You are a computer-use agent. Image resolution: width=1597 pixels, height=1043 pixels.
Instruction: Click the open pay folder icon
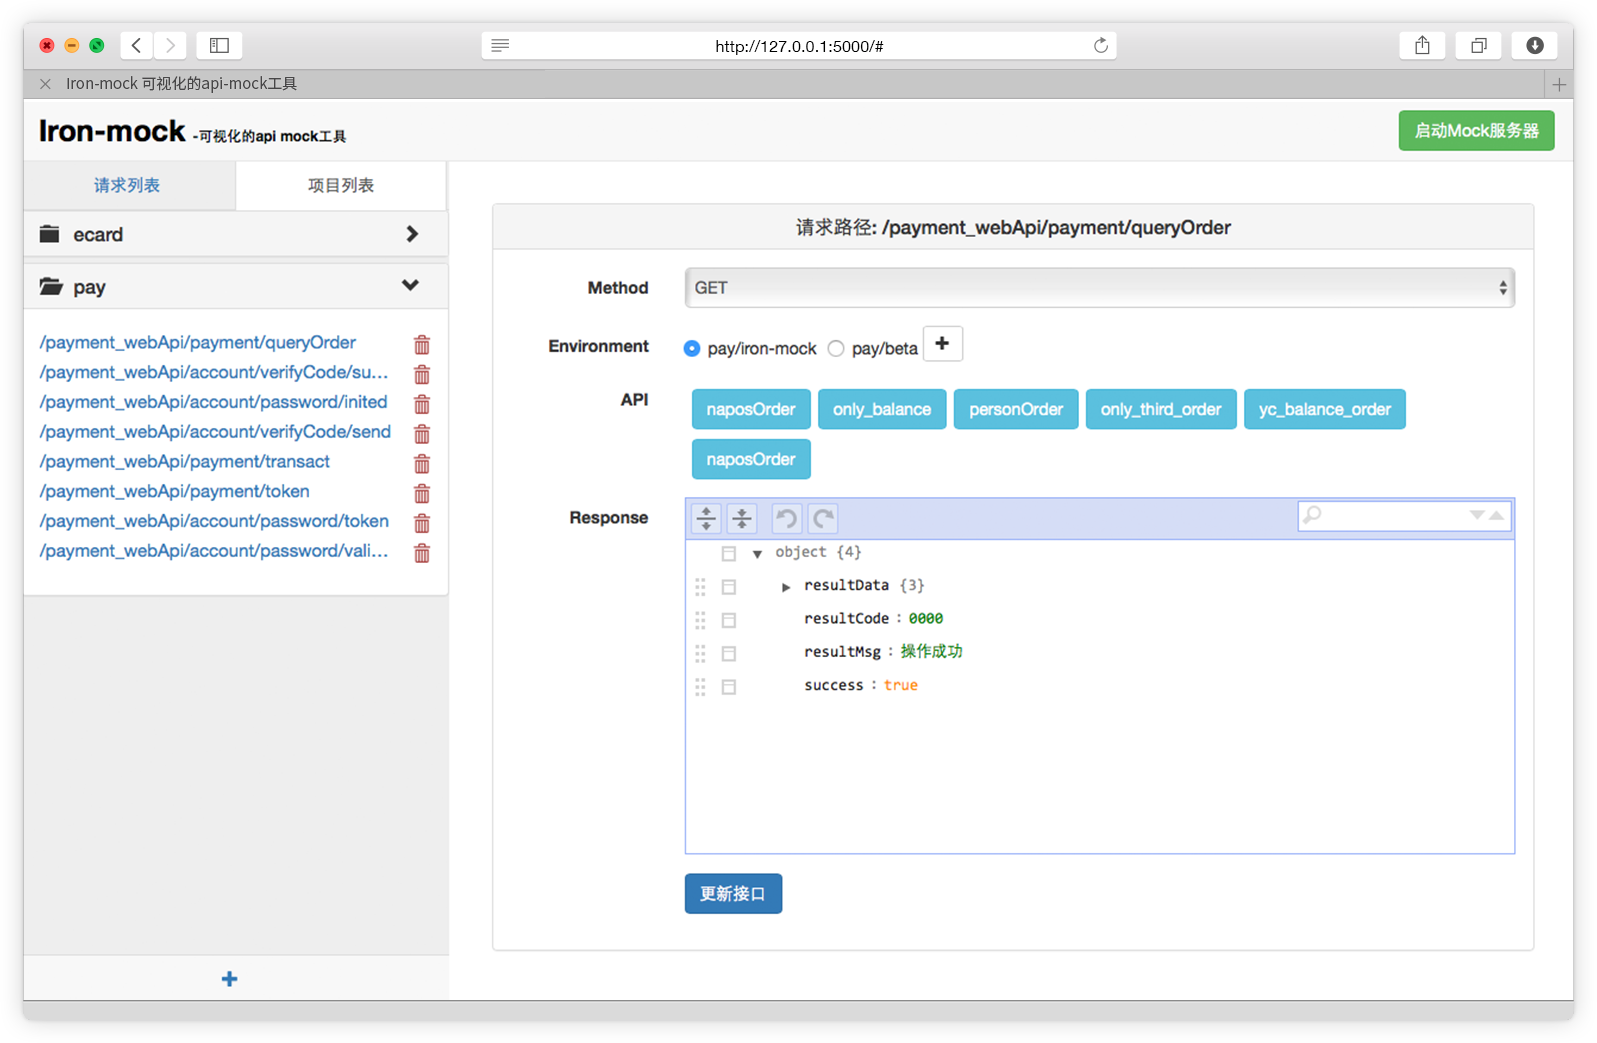51,287
